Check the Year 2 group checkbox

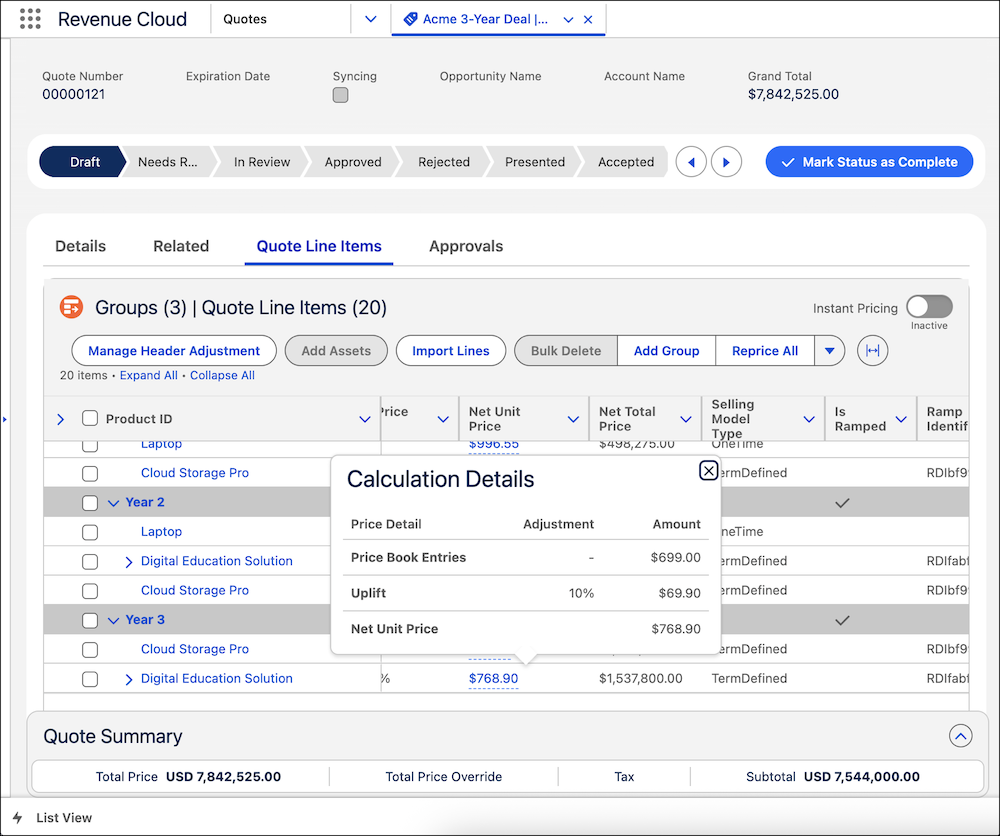(x=90, y=502)
